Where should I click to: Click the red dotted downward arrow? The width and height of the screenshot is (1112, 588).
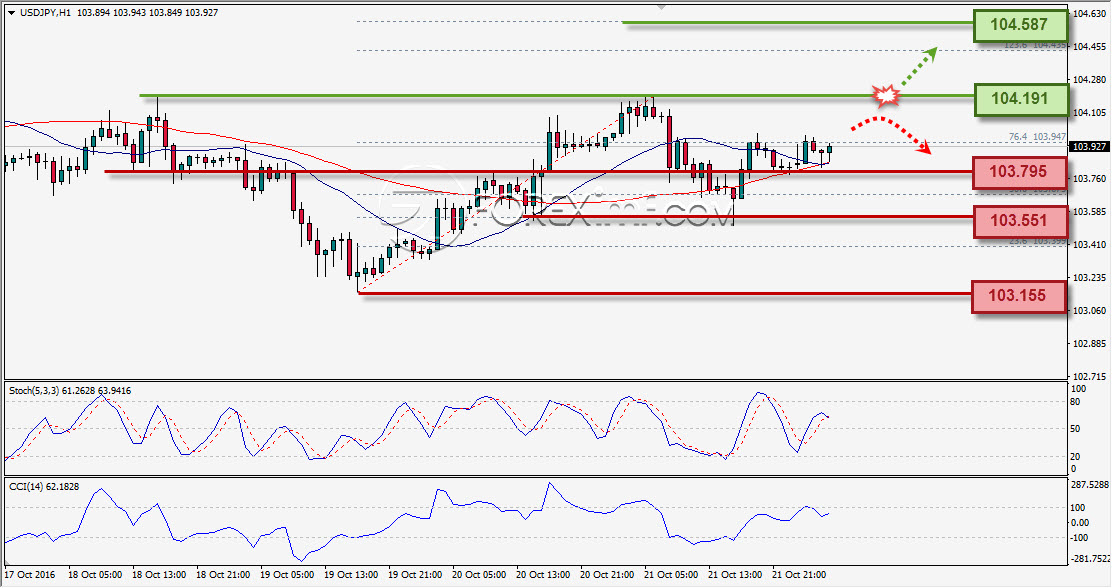[x=891, y=134]
